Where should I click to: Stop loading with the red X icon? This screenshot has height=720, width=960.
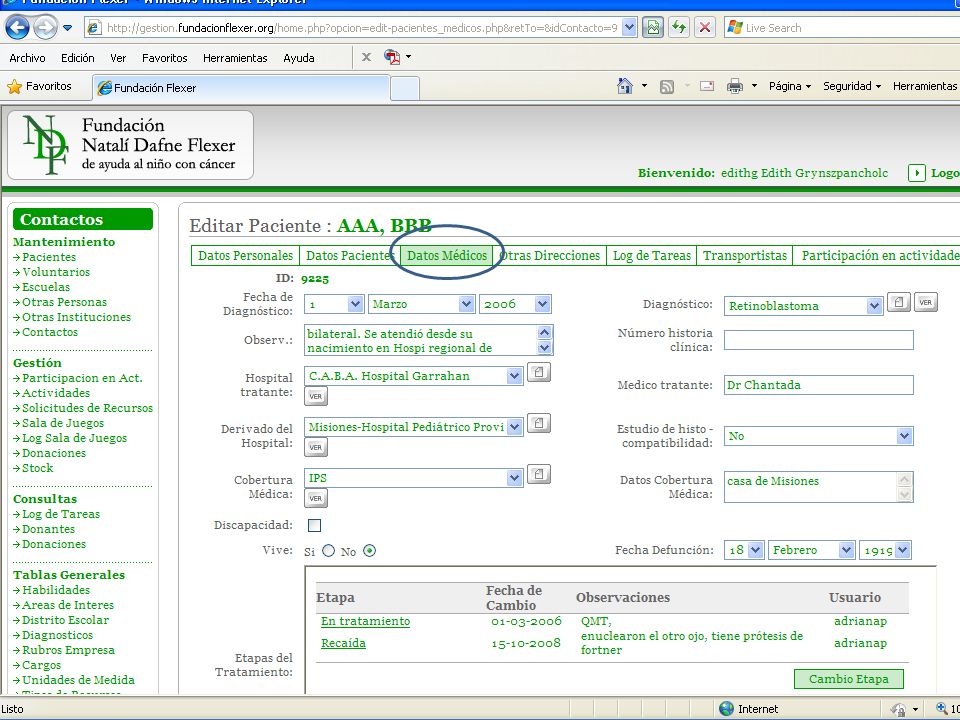(705, 28)
